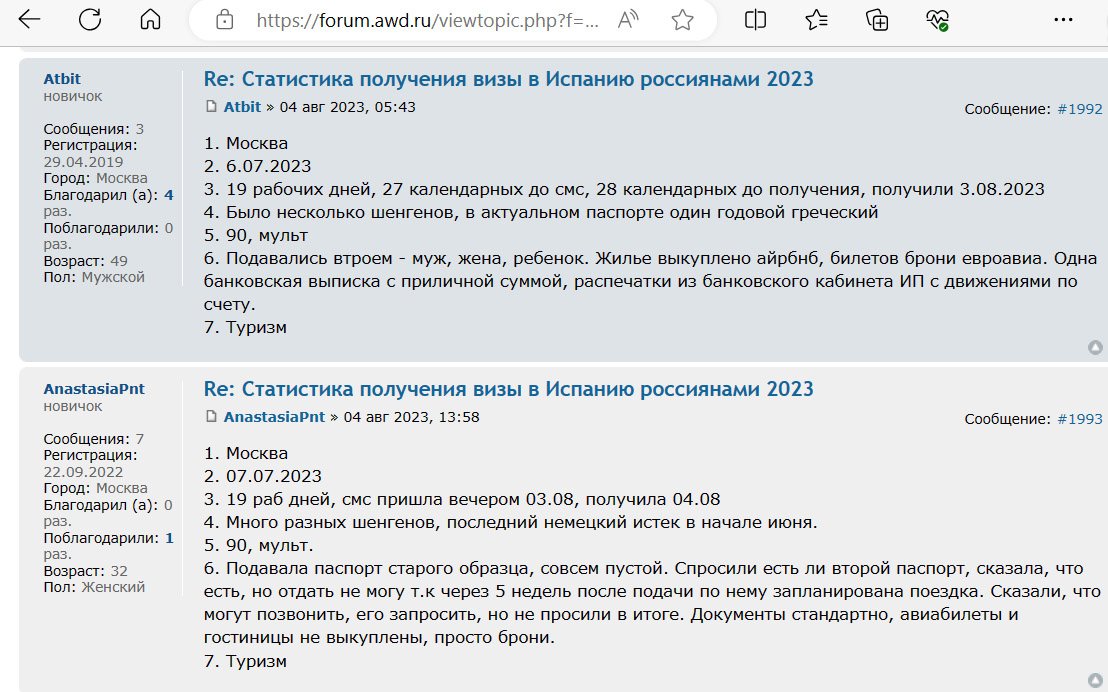1108x692 pixels.
Task: Reload the page with the refresh icon
Action: (90, 20)
